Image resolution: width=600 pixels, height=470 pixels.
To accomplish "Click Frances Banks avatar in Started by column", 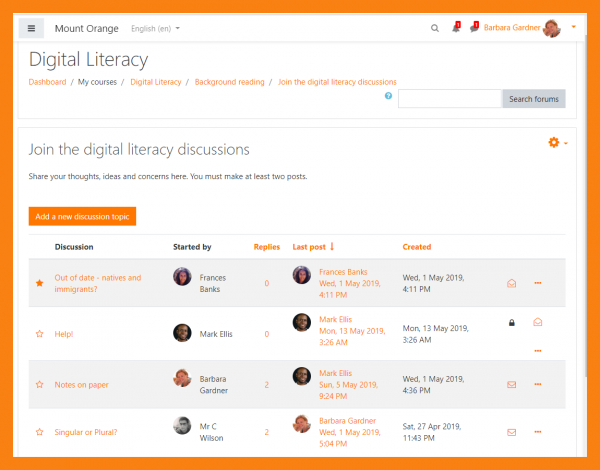I will pyautogui.click(x=182, y=277).
